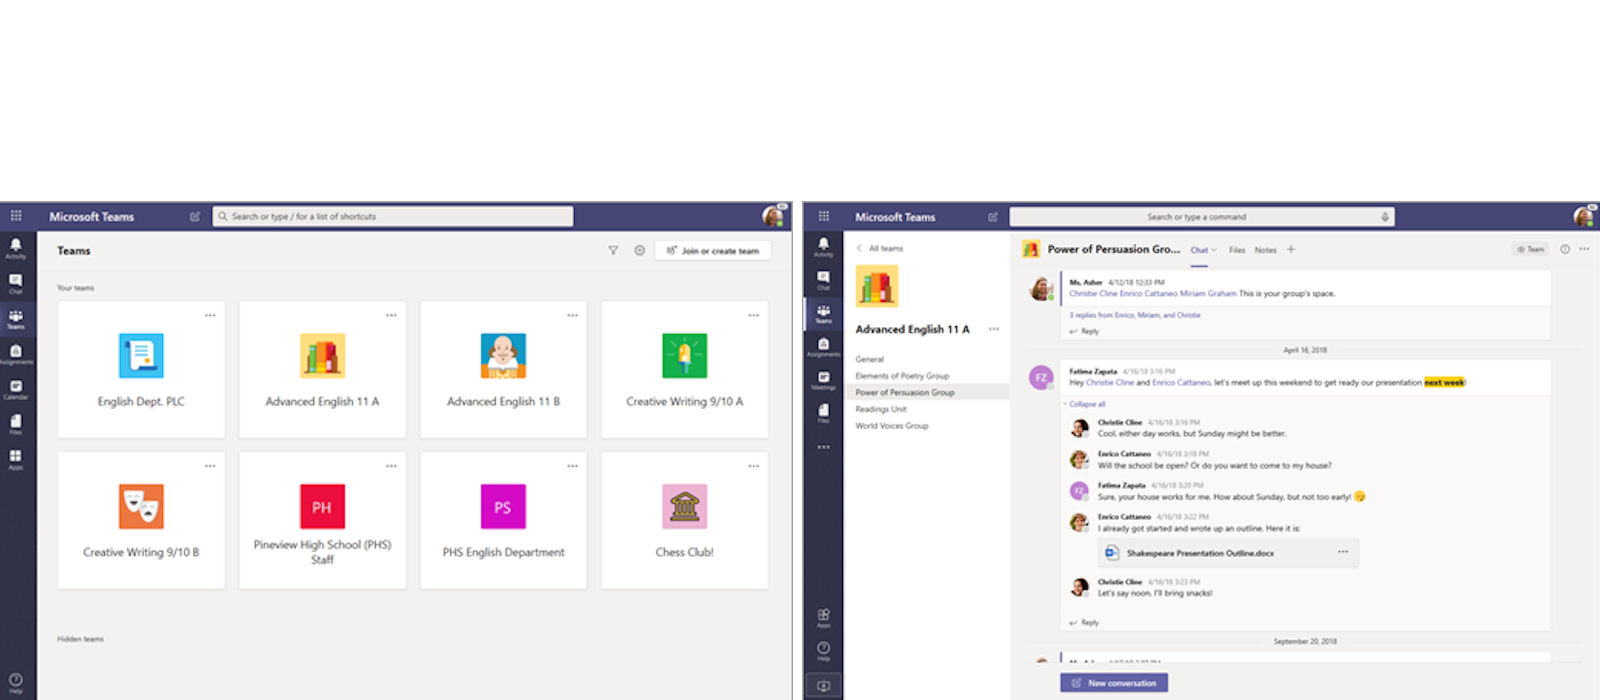The image size is (1600, 700).
Task: Open the app launcher grid in right window
Action: (824, 216)
